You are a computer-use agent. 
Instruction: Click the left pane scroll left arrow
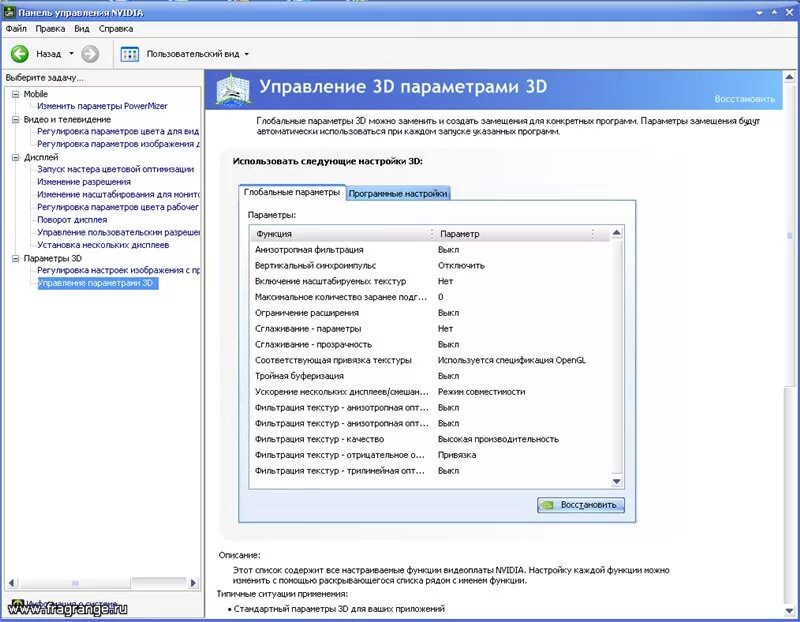[x=11, y=583]
